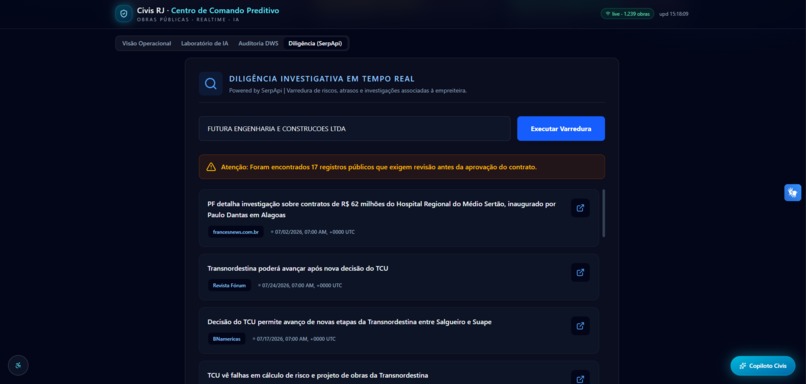Click the francesnews.com.br source tag

point(236,232)
